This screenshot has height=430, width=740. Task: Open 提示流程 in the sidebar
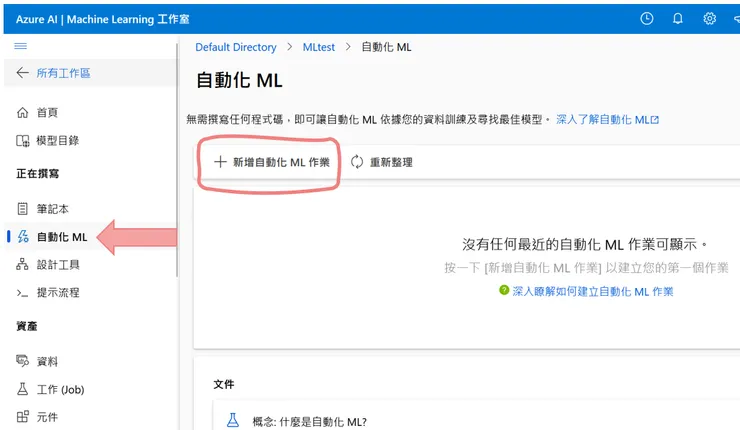58,293
